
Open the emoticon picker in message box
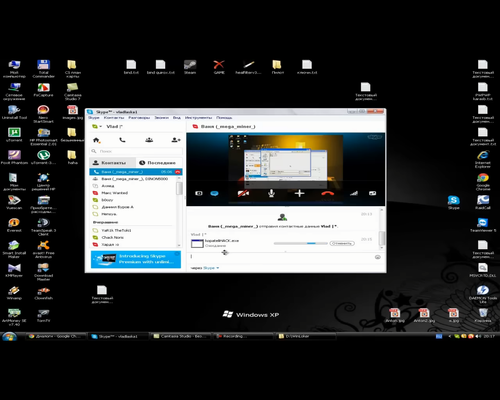[x=378, y=257]
